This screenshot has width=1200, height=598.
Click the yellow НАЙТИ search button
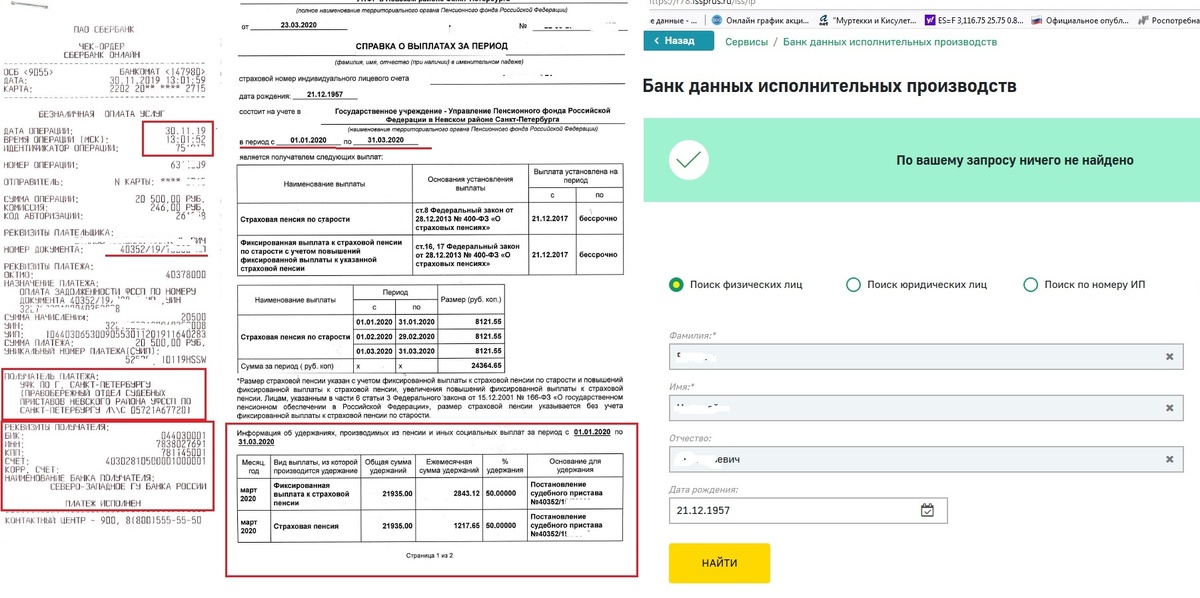click(x=719, y=563)
